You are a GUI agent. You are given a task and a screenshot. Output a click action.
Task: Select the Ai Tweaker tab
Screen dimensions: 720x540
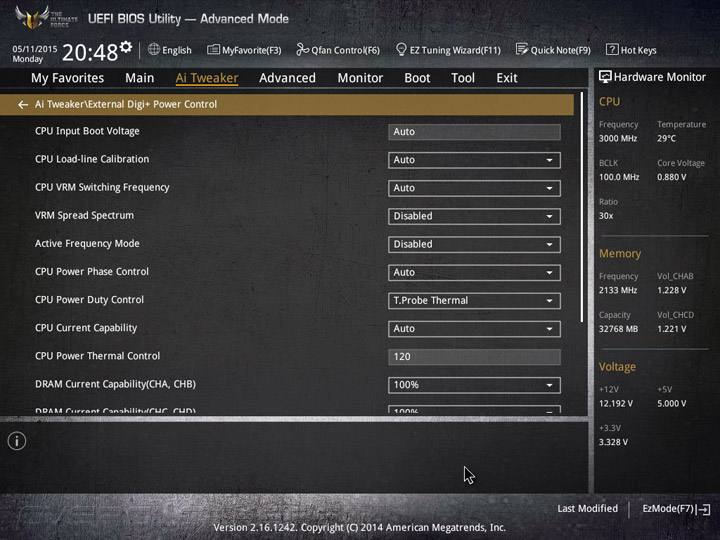pyautogui.click(x=207, y=78)
